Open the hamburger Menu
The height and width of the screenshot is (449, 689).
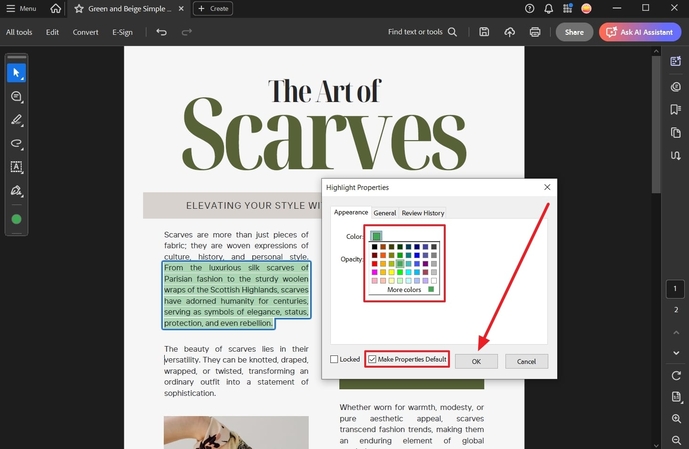[x=21, y=8]
